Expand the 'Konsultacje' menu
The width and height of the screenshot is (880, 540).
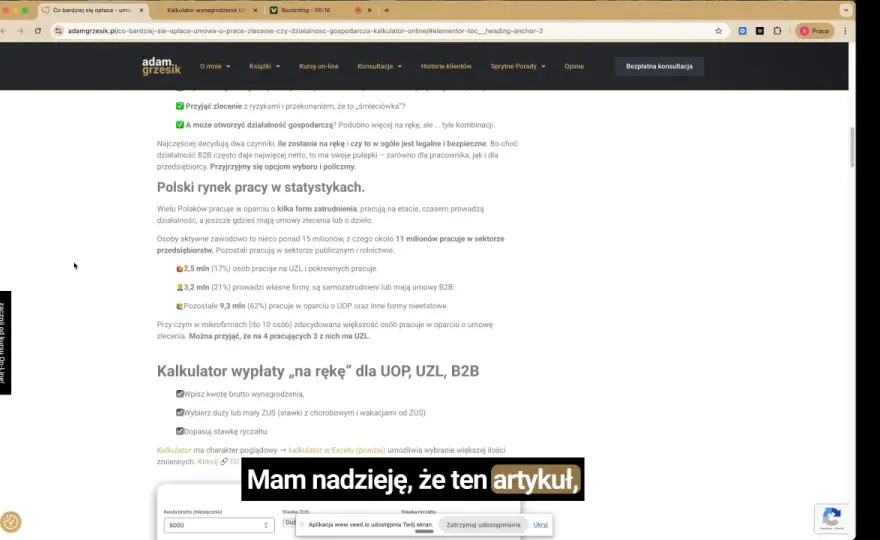pos(379,66)
